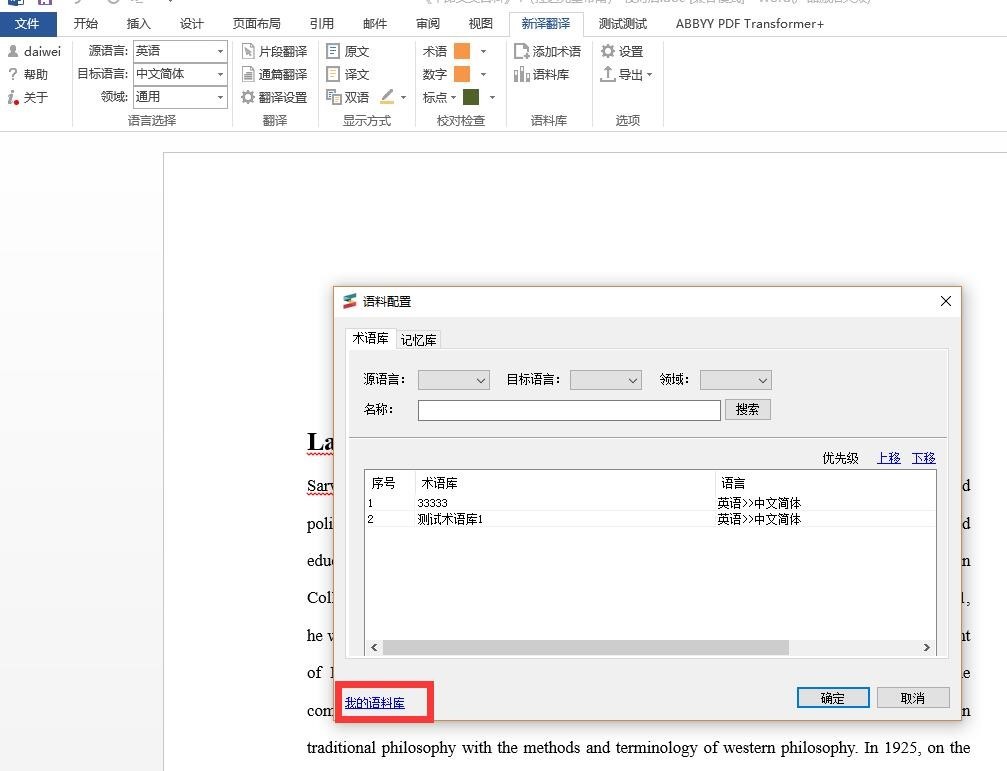Select the 术语库 tab in dialog
The width and height of the screenshot is (1007, 771).
[371, 338]
